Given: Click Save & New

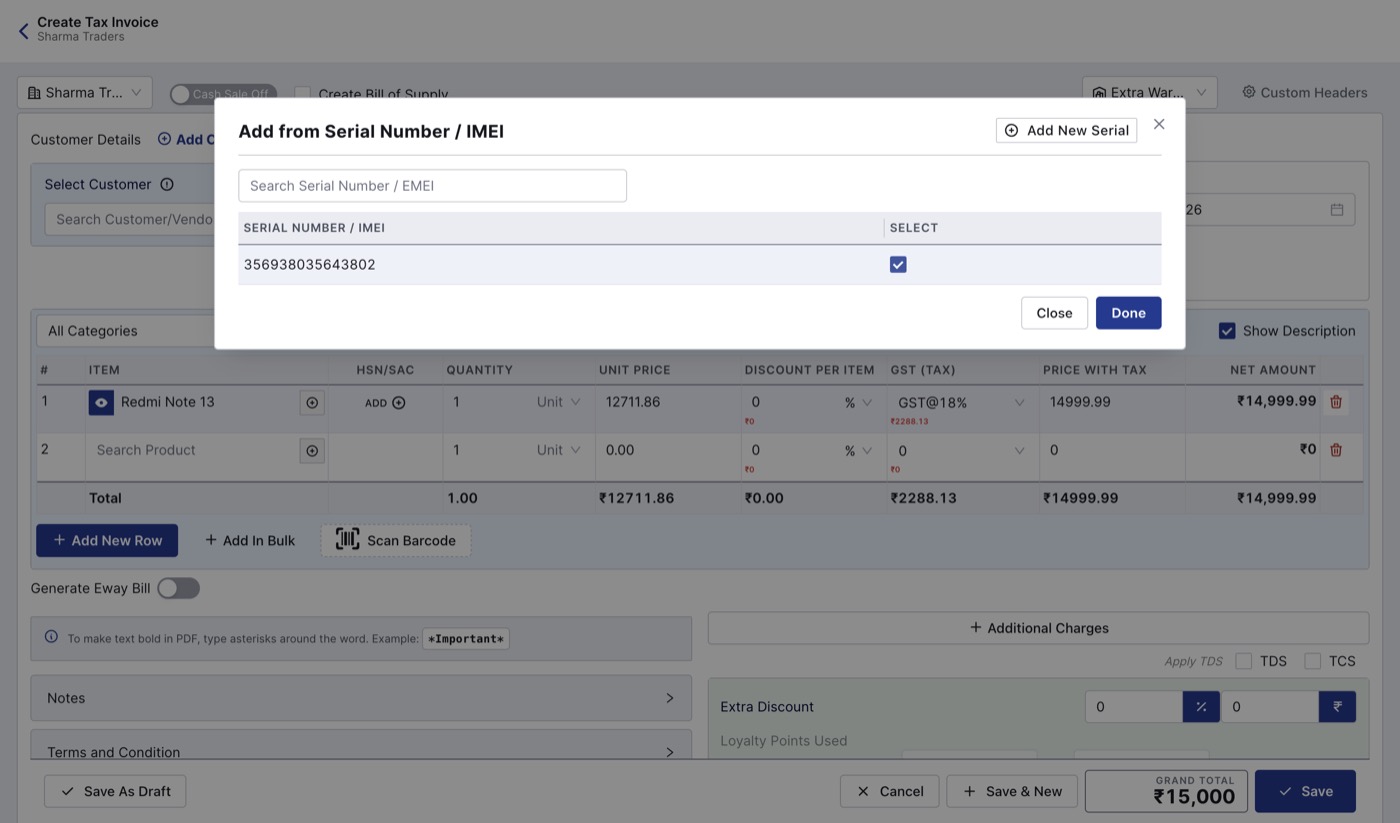Looking at the screenshot, I should 1012,791.
